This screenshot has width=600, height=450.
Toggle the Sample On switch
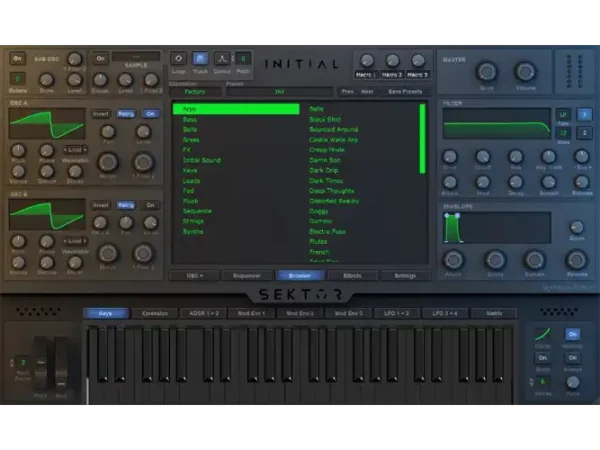point(100,59)
